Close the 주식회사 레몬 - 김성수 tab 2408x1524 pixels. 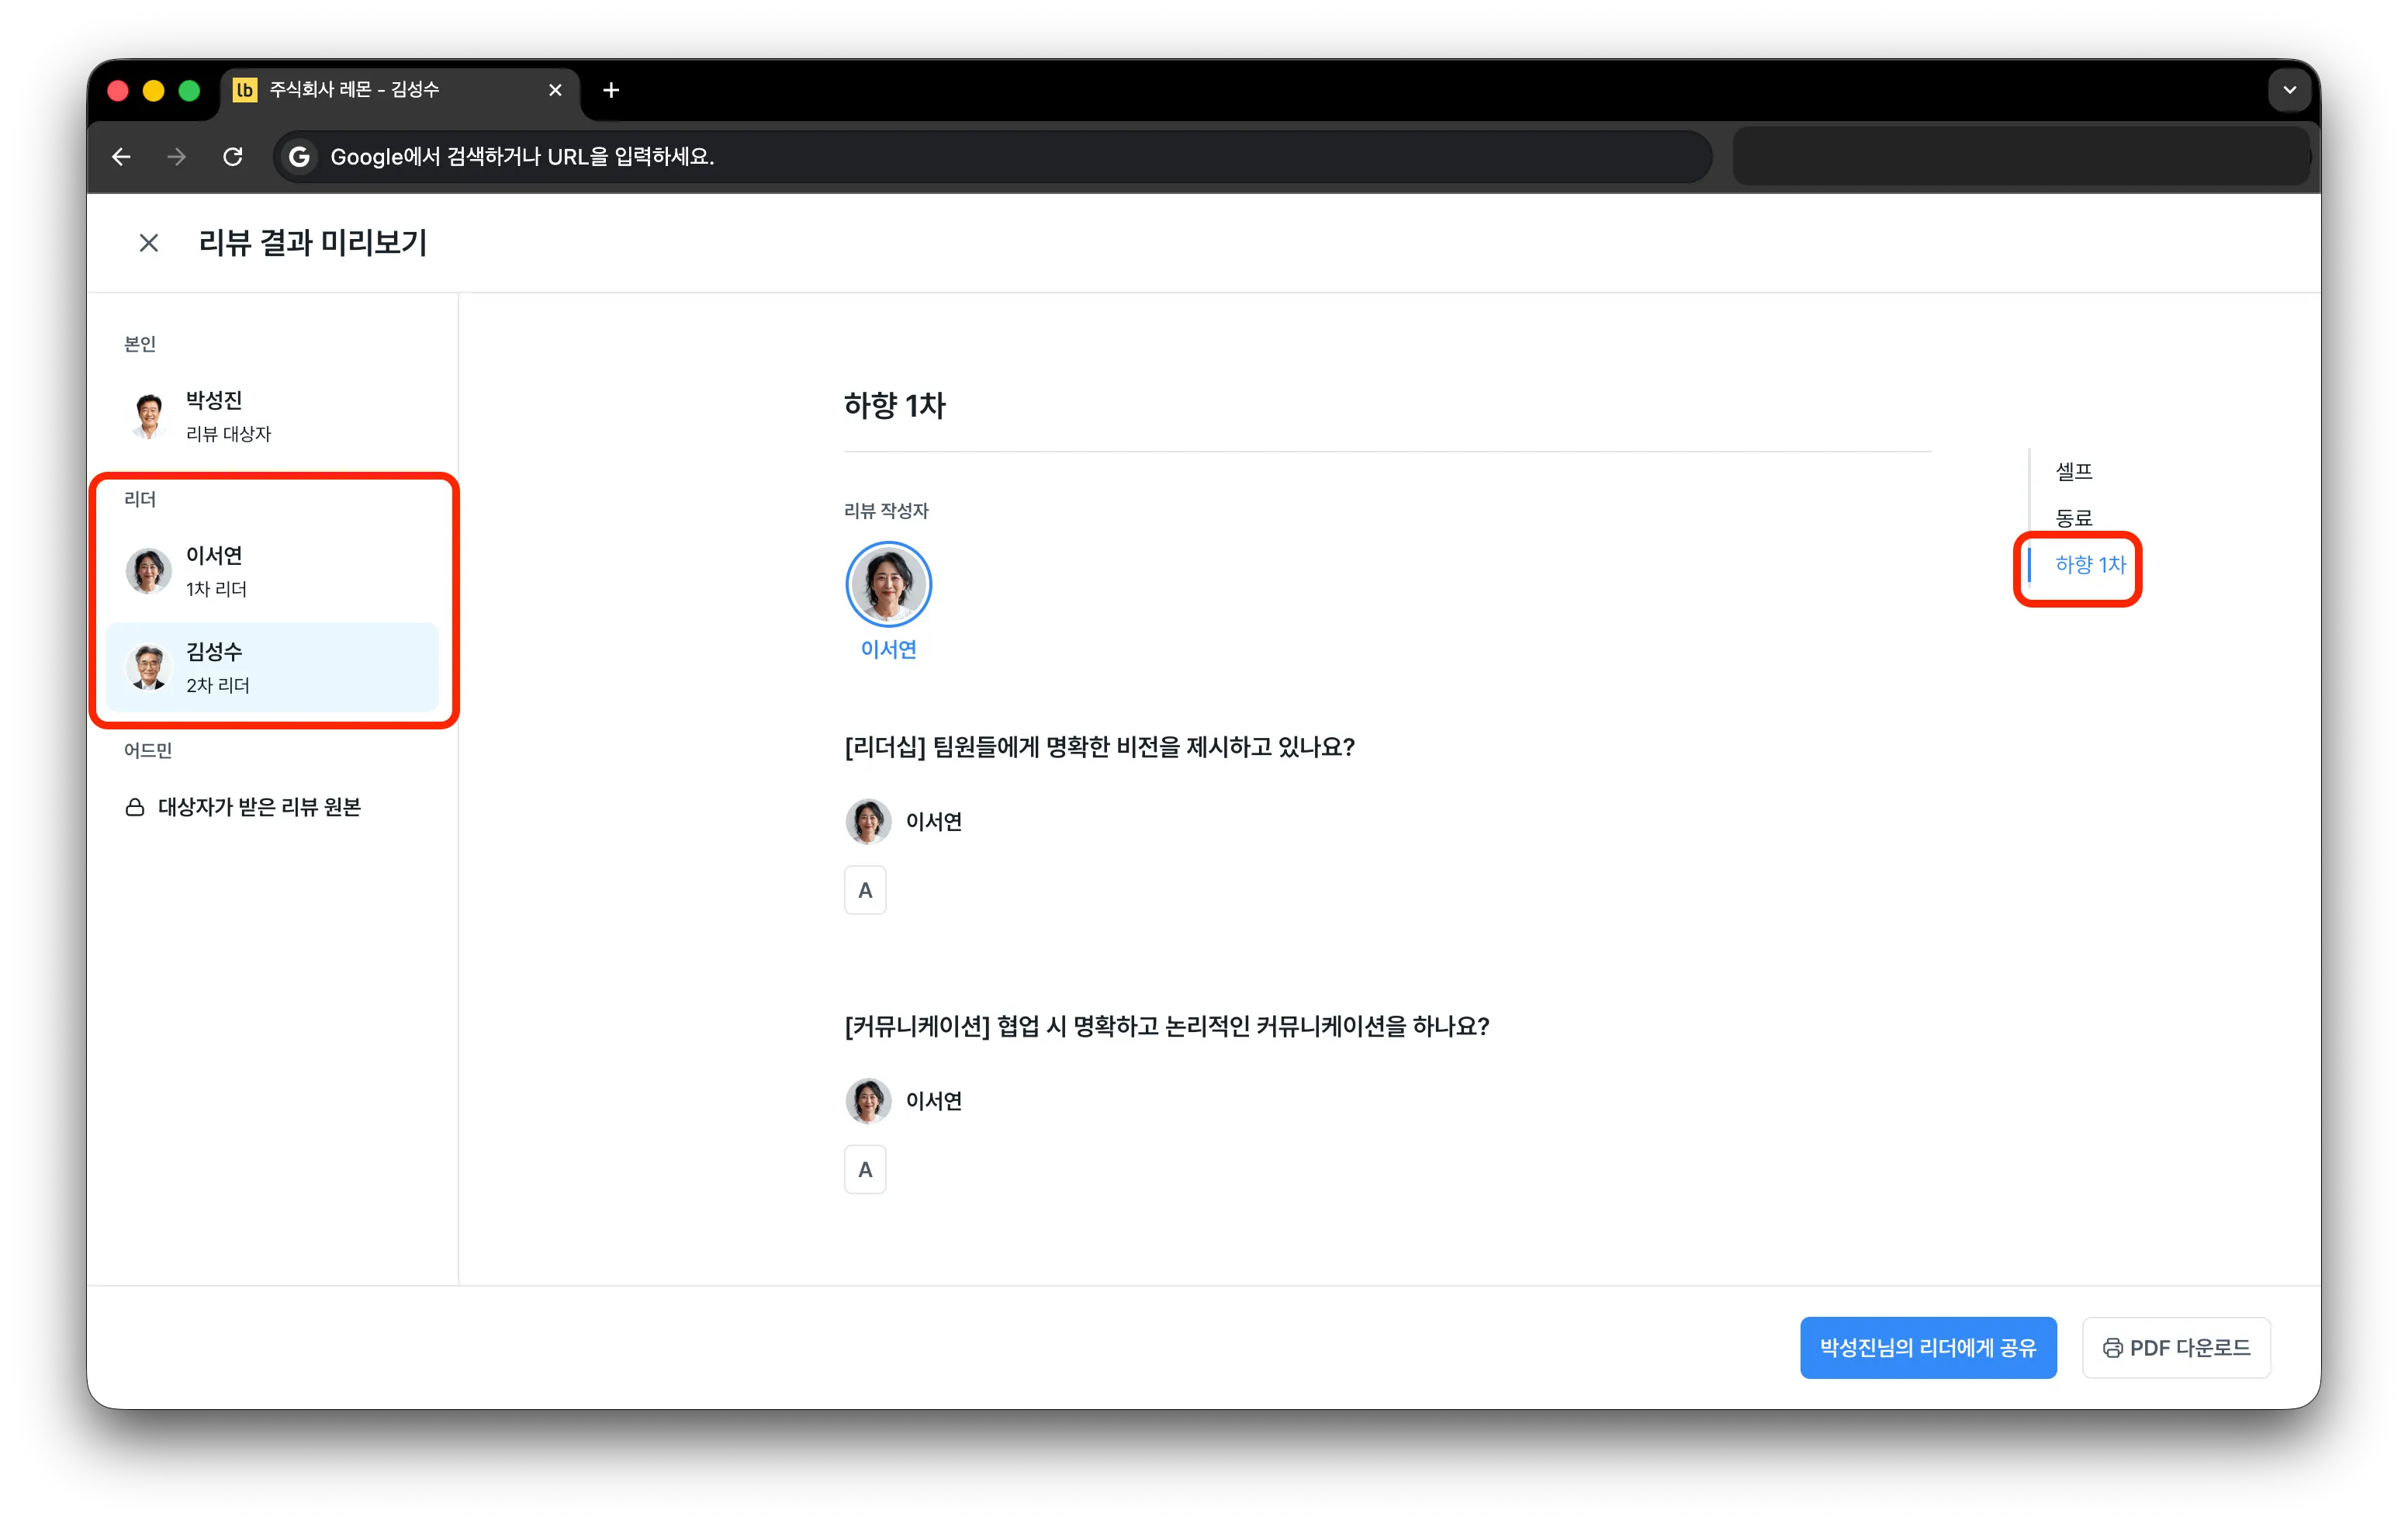pos(555,90)
